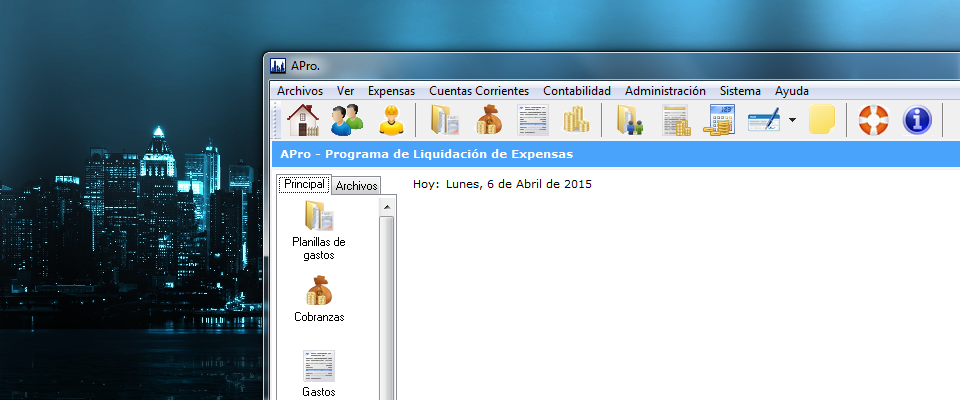The image size is (960, 400).
Task: Open the yellow sticky note icon
Action: tap(822, 120)
